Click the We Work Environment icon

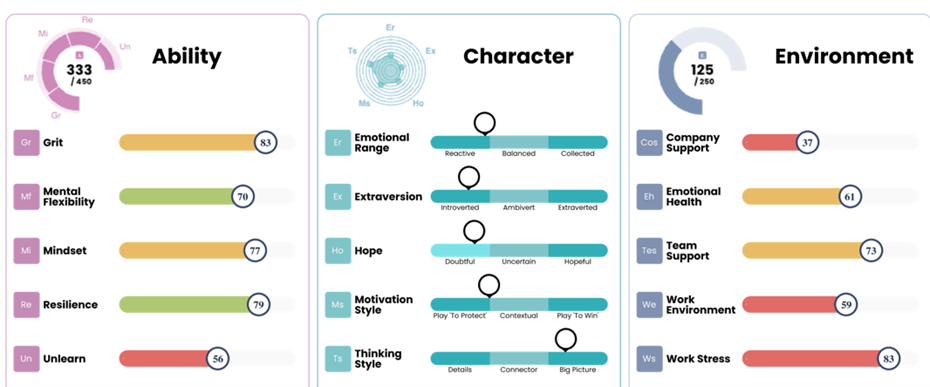tap(649, 304)
